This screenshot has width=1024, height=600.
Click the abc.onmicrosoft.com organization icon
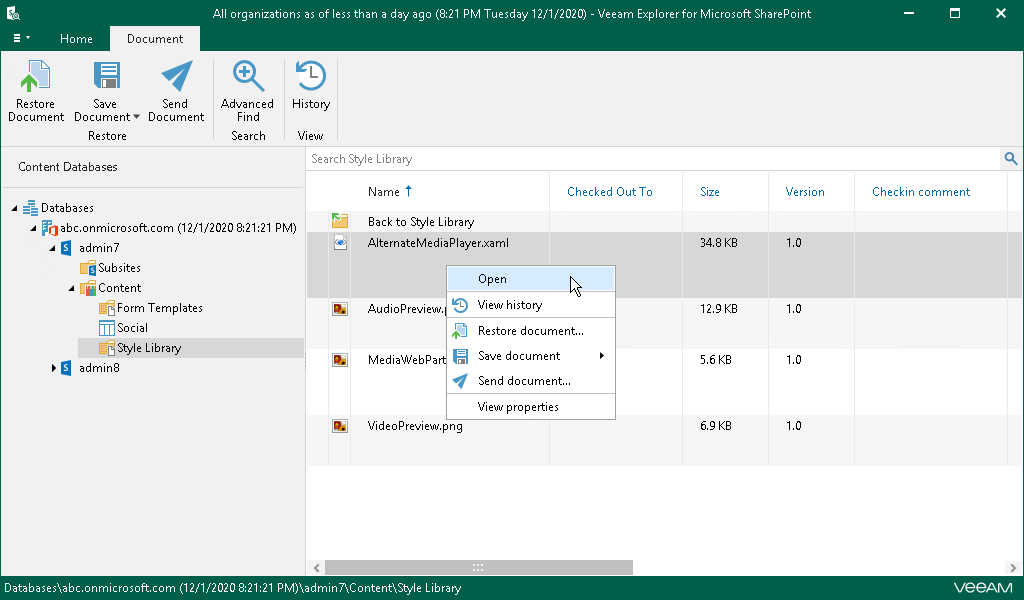pos(50,228)
